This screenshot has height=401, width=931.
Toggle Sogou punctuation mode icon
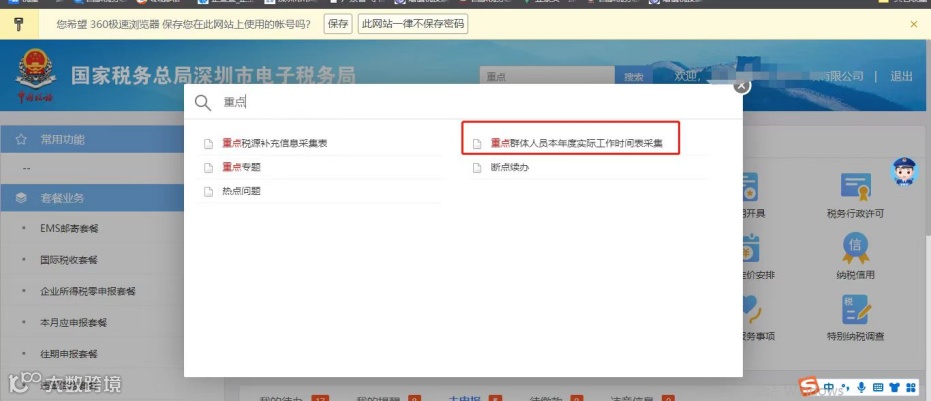click(x=846, y=387)
